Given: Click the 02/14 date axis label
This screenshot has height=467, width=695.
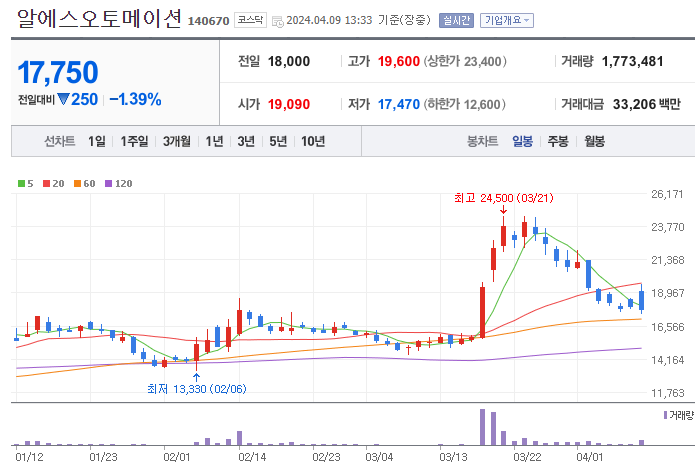Looking at the screenshot, I should 252,457.
